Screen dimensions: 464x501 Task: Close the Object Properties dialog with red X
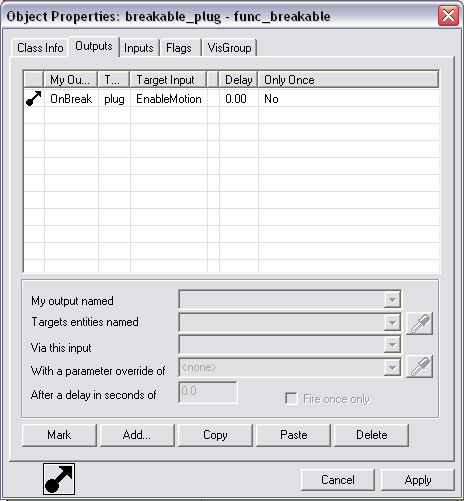click(448, 15)
